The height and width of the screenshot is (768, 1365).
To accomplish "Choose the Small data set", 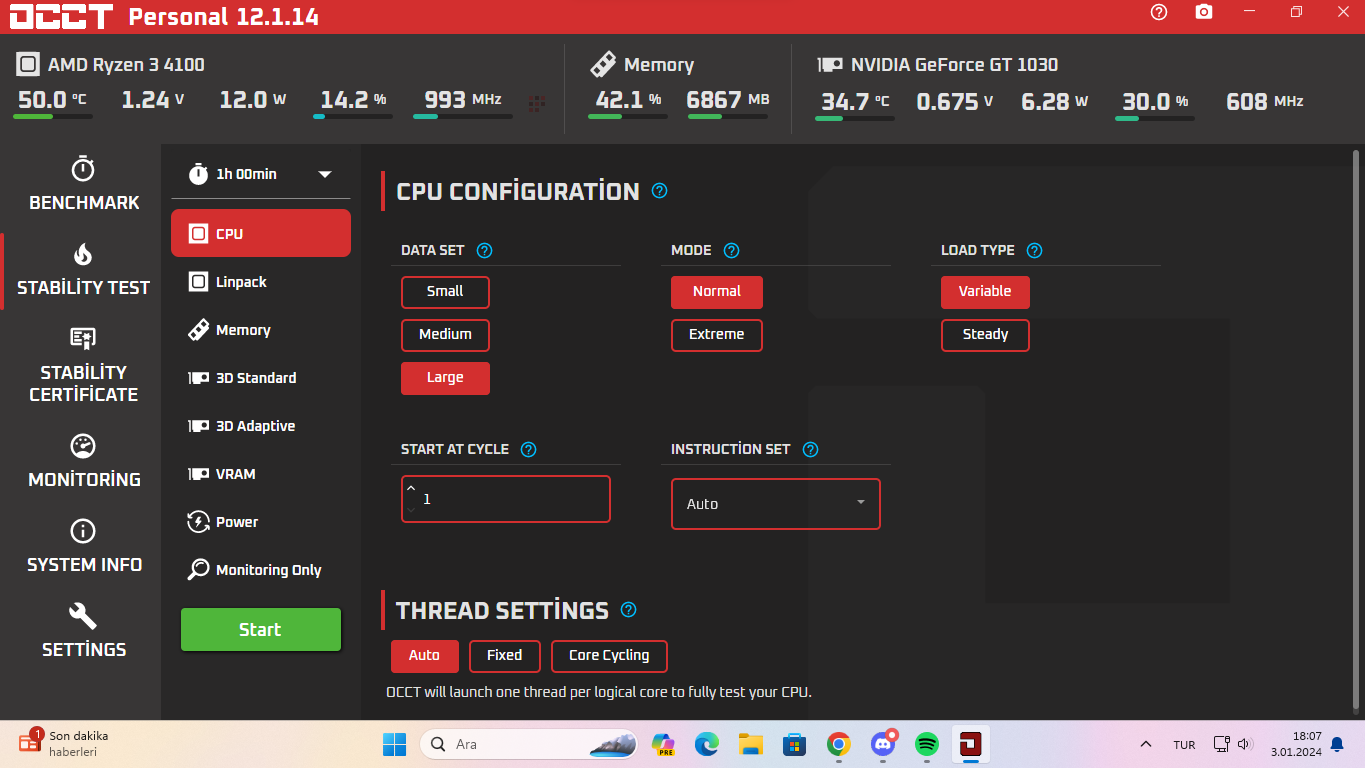I will click(x=445, y=292).
